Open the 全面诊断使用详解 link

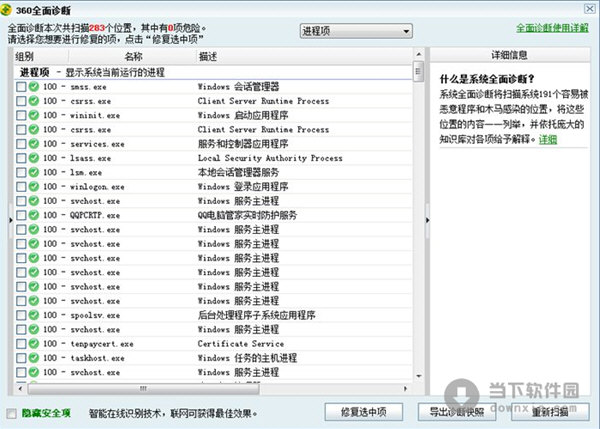[552, 28]
